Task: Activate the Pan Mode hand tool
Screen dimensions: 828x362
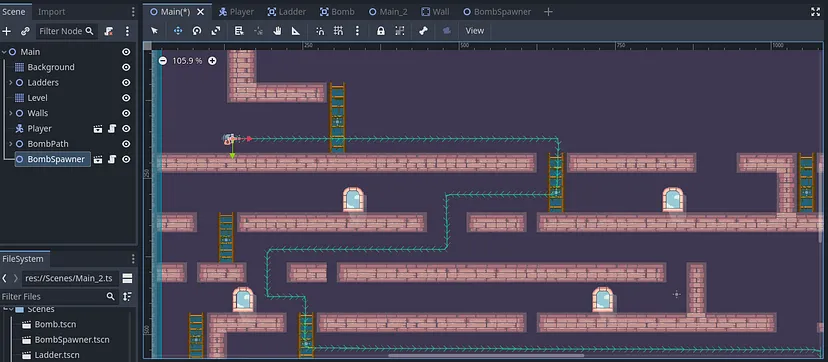Action: click(277, 31)
